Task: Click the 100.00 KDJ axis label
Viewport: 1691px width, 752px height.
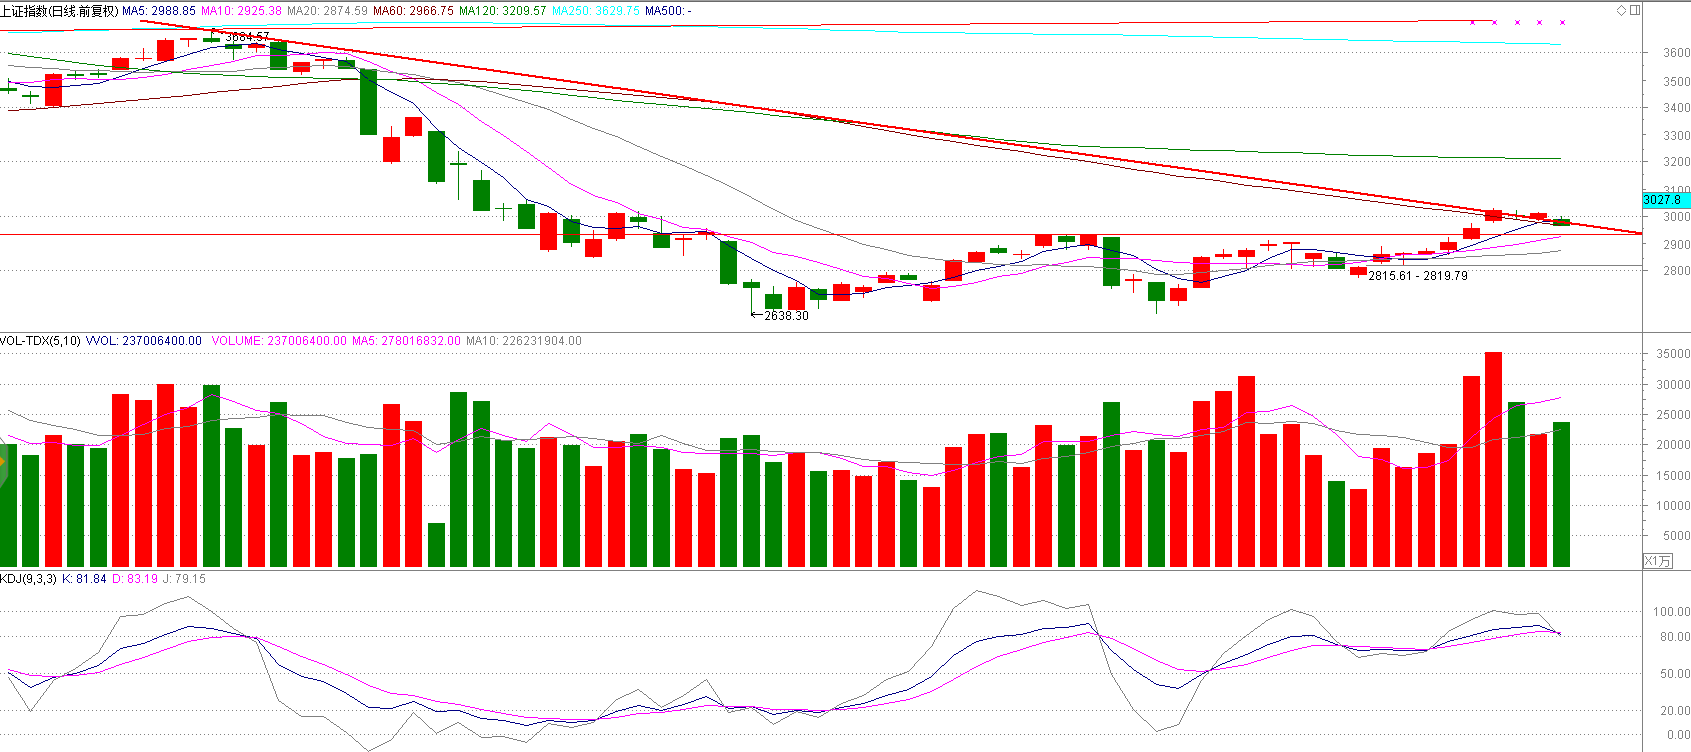Action: (1671, 612)
